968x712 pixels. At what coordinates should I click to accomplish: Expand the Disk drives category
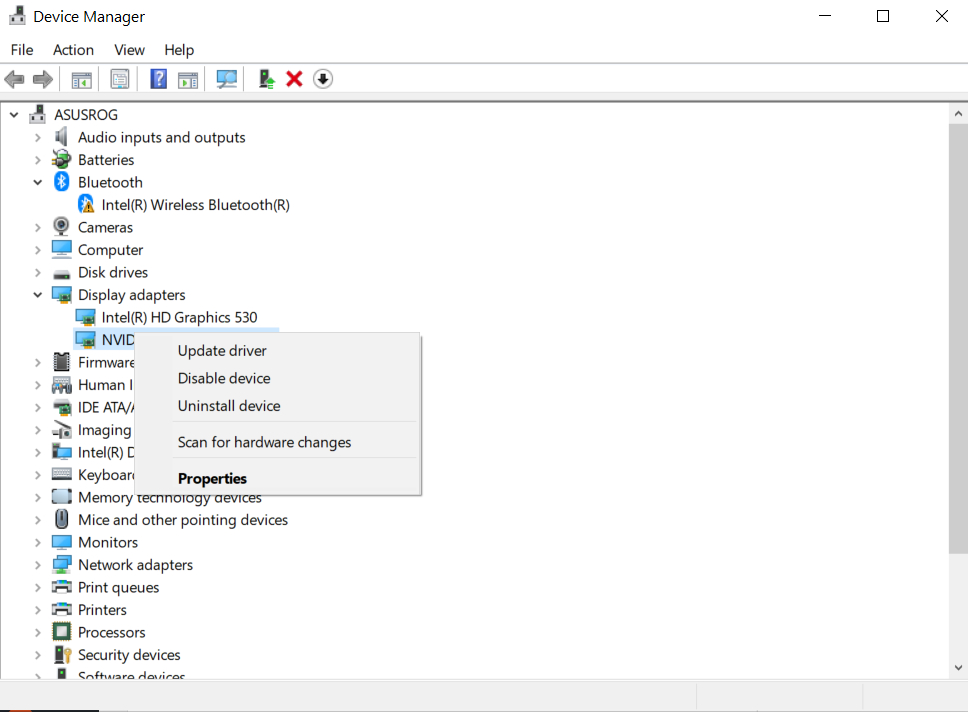point(38,272)
